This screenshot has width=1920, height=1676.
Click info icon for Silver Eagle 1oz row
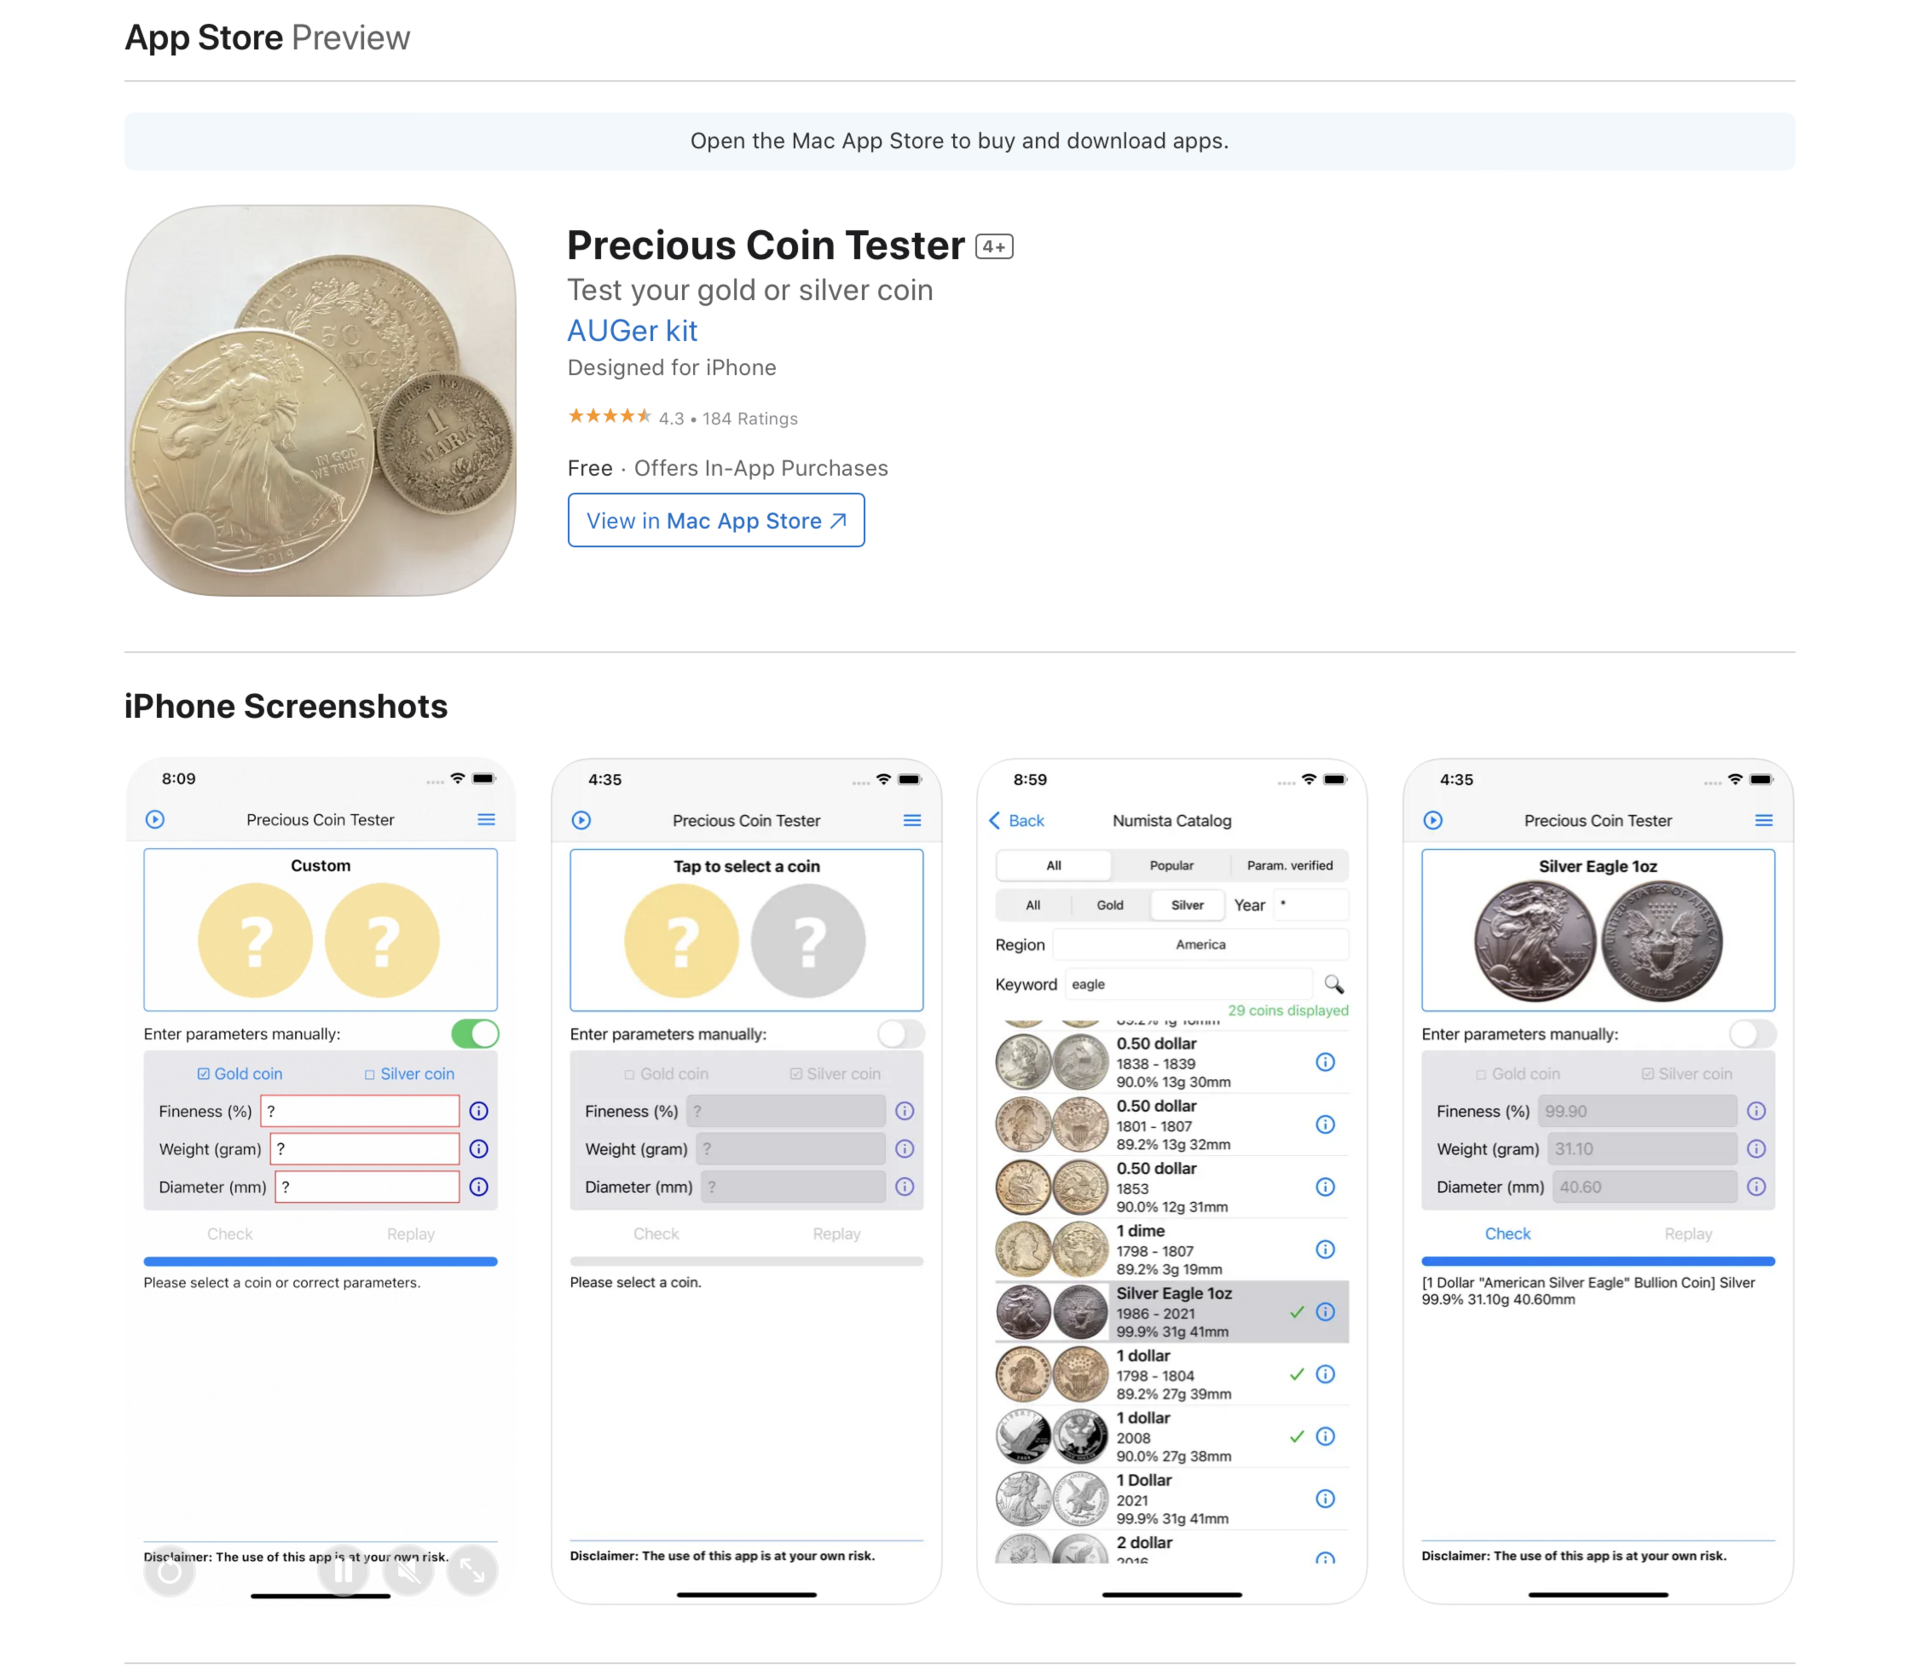1326,1312
